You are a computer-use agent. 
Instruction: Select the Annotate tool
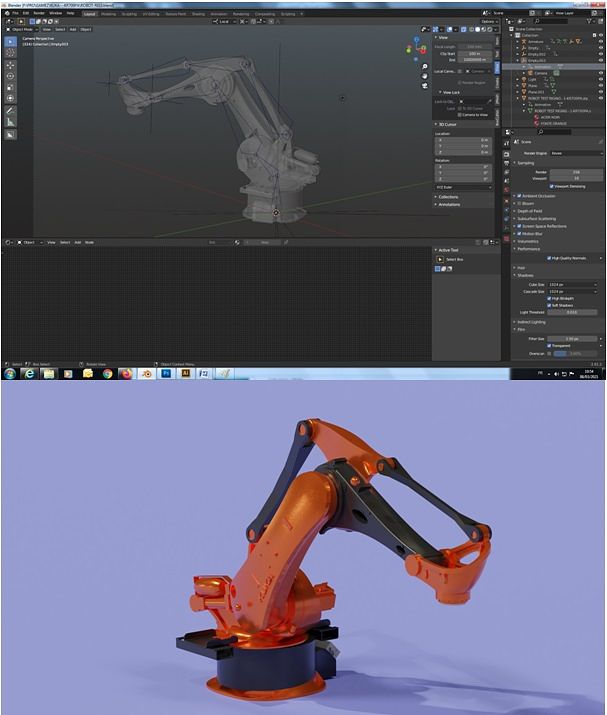(x=11, y=110)
